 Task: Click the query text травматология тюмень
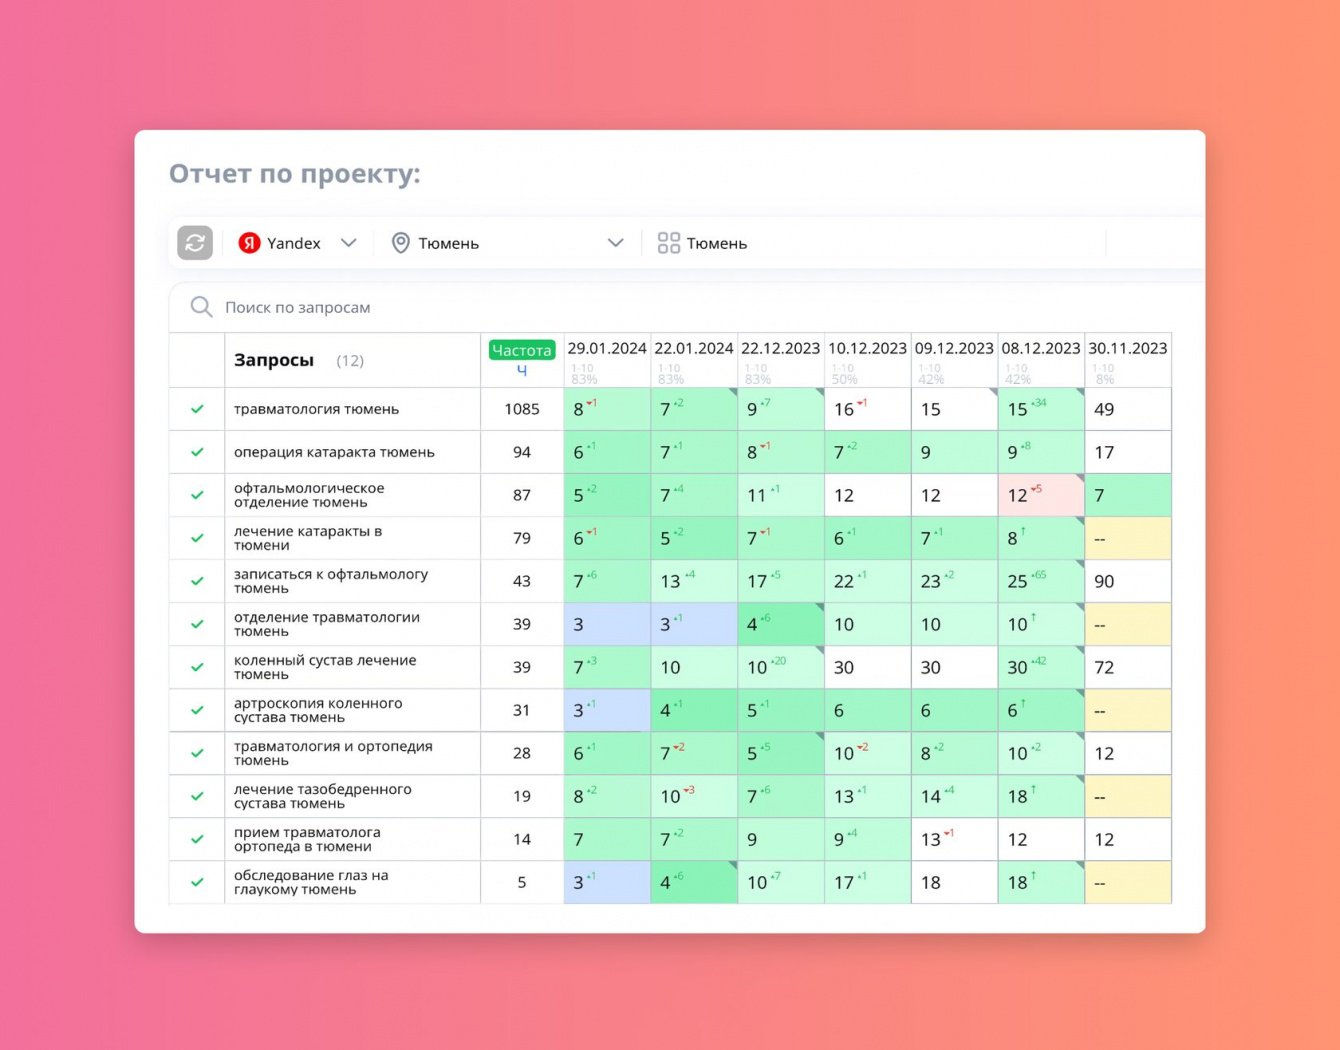316,409
